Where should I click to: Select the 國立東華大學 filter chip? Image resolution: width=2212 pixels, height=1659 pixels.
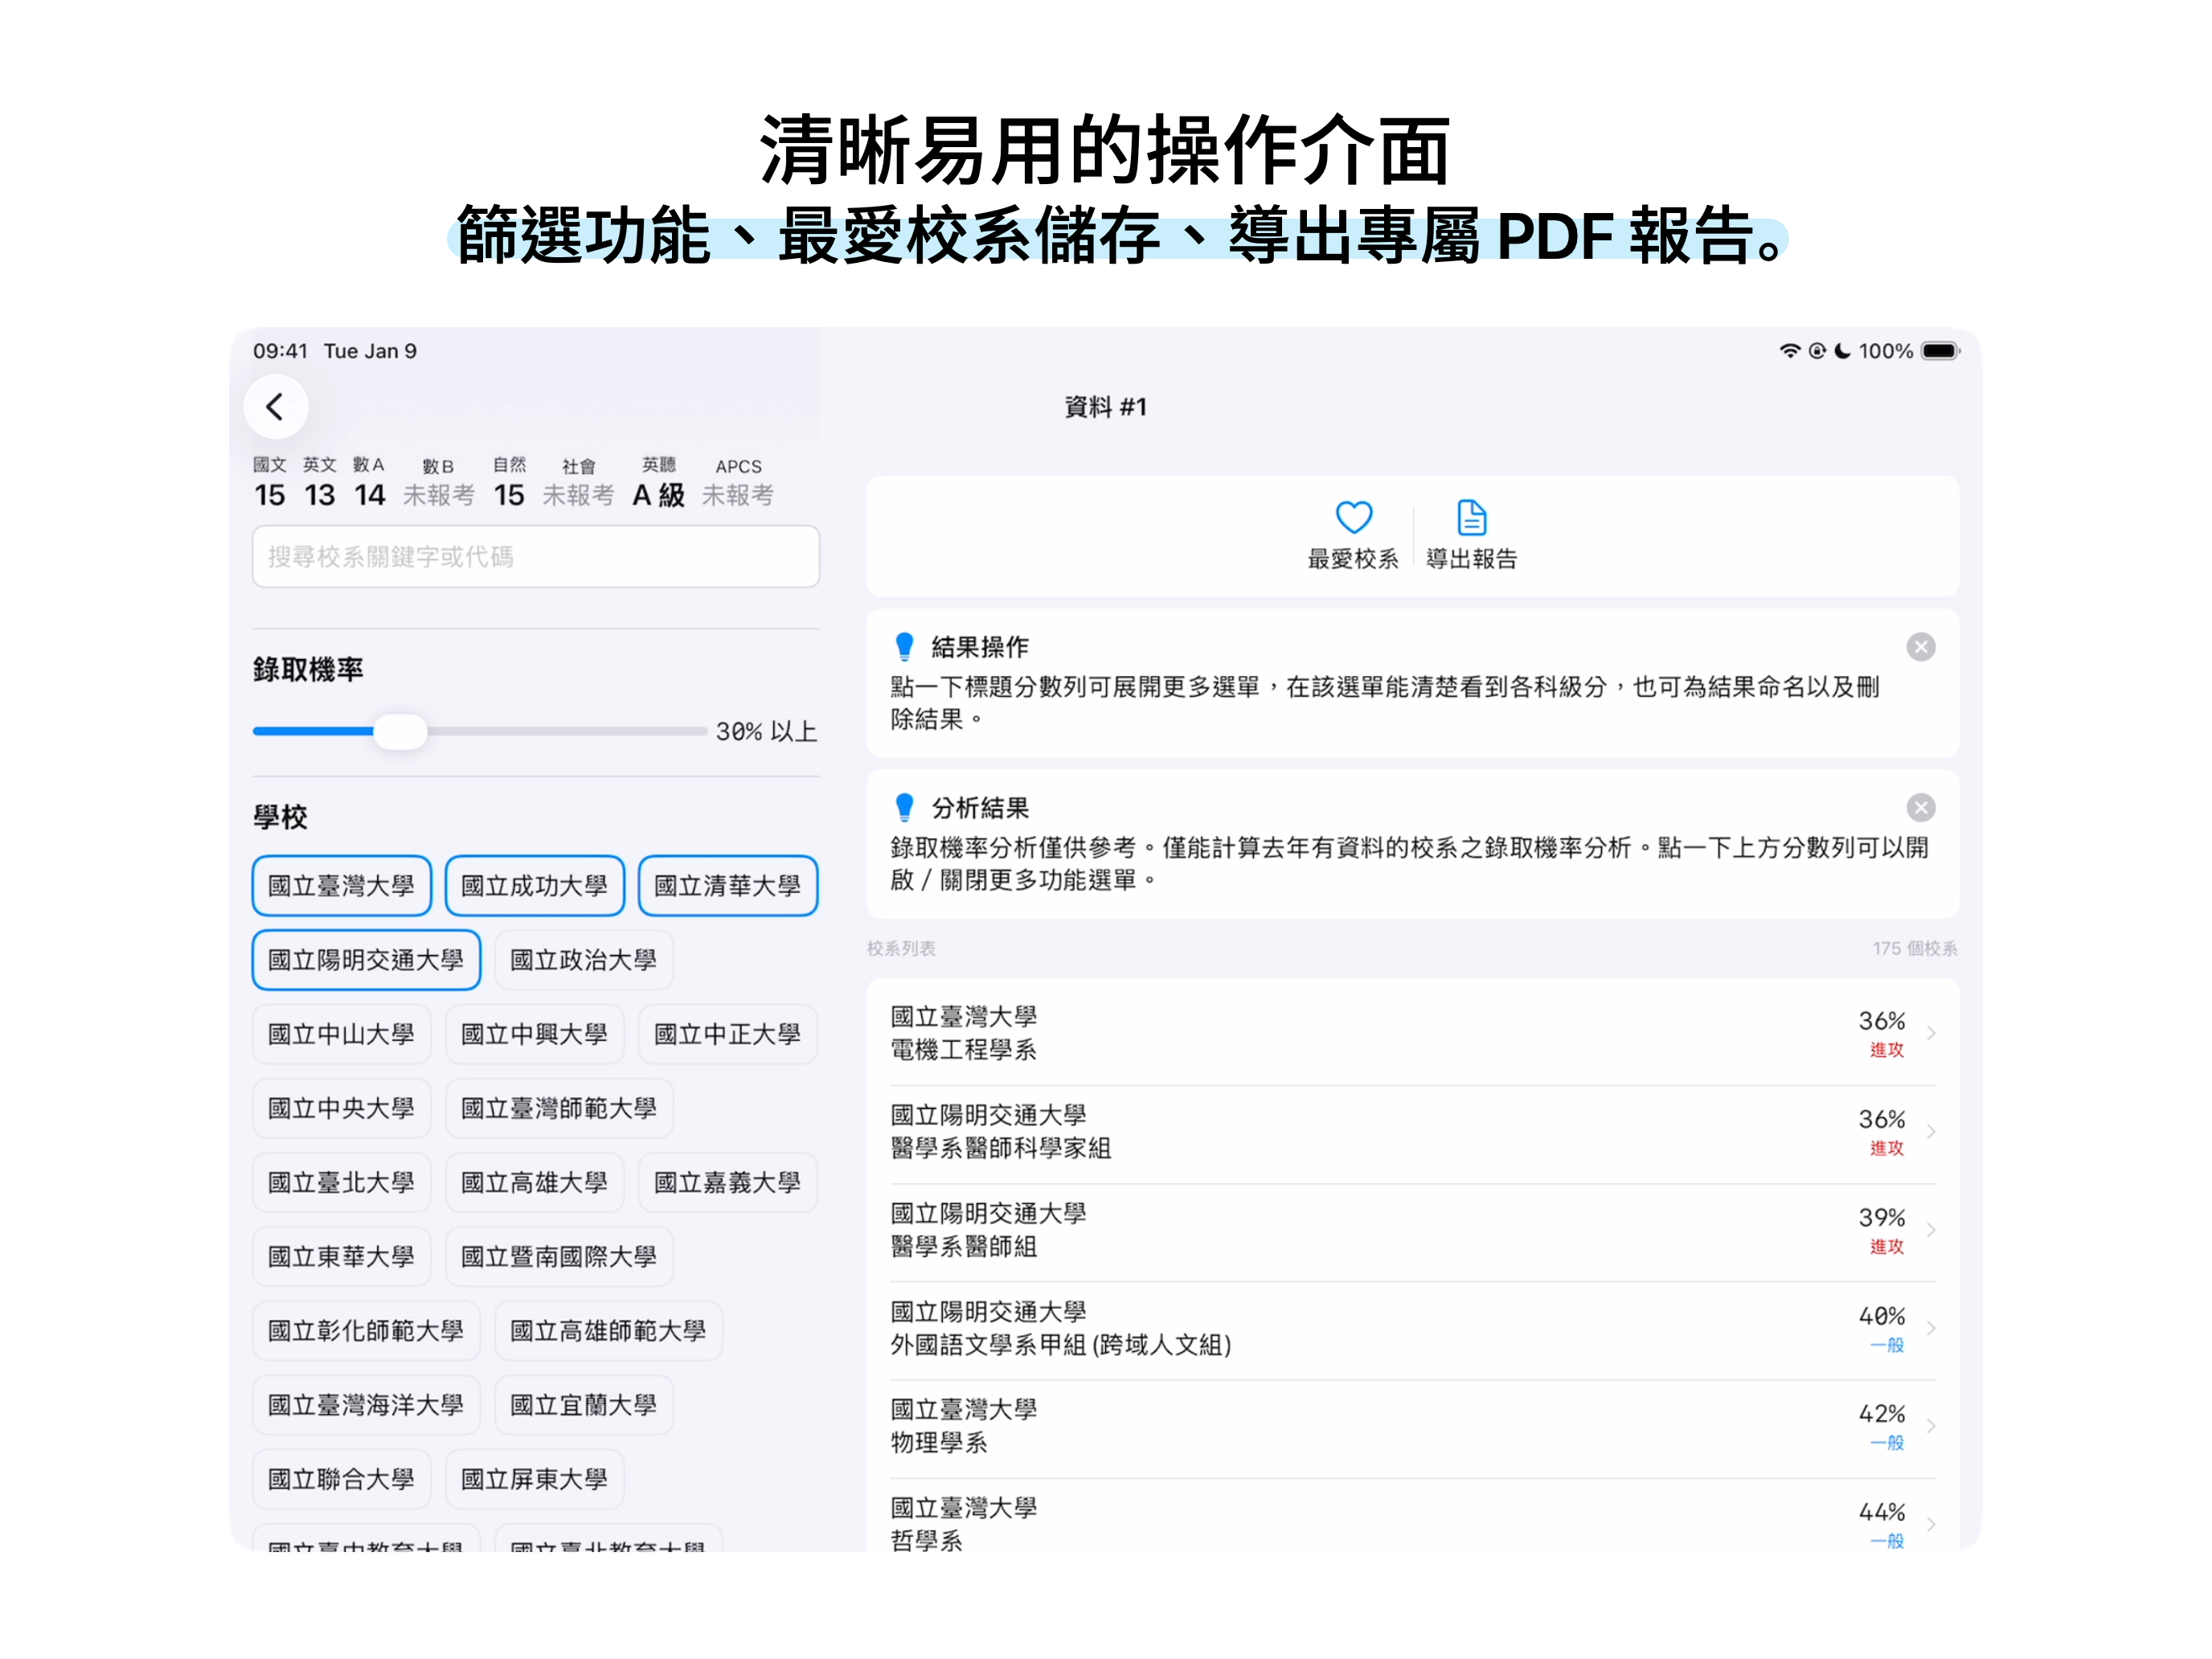[x=341, y=1257]
